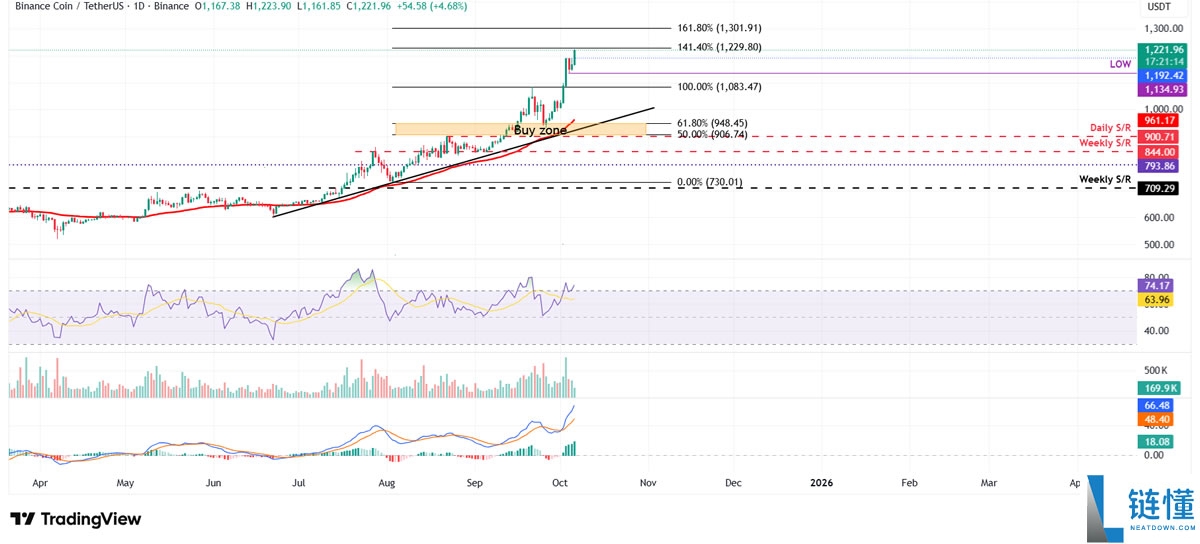The width and height of the screenshot is (1200, 544).
Task: Click the Oct date on the time axis
Action: tap(562, 482)
